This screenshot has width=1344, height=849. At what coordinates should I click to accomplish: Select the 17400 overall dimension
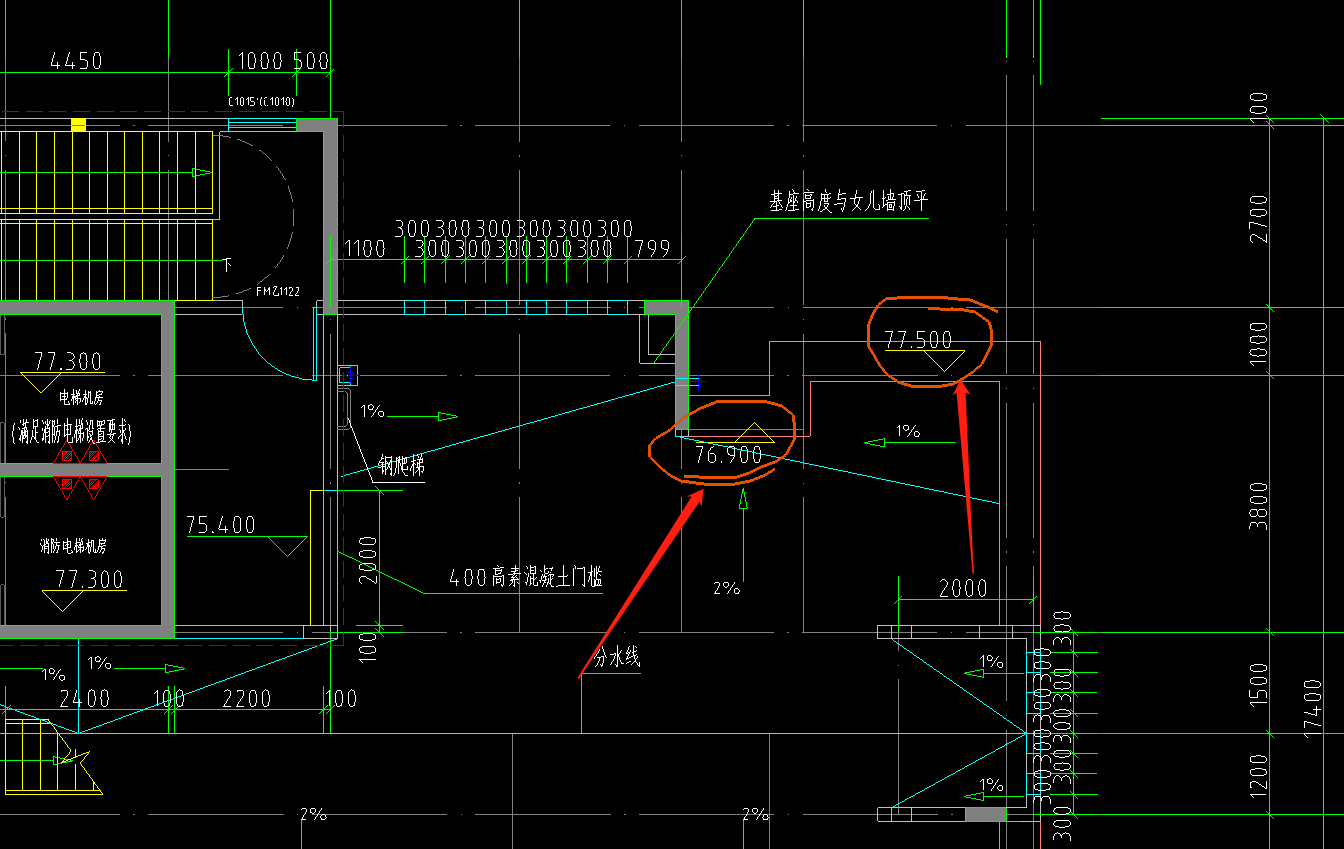click(x=1313, y=708)
